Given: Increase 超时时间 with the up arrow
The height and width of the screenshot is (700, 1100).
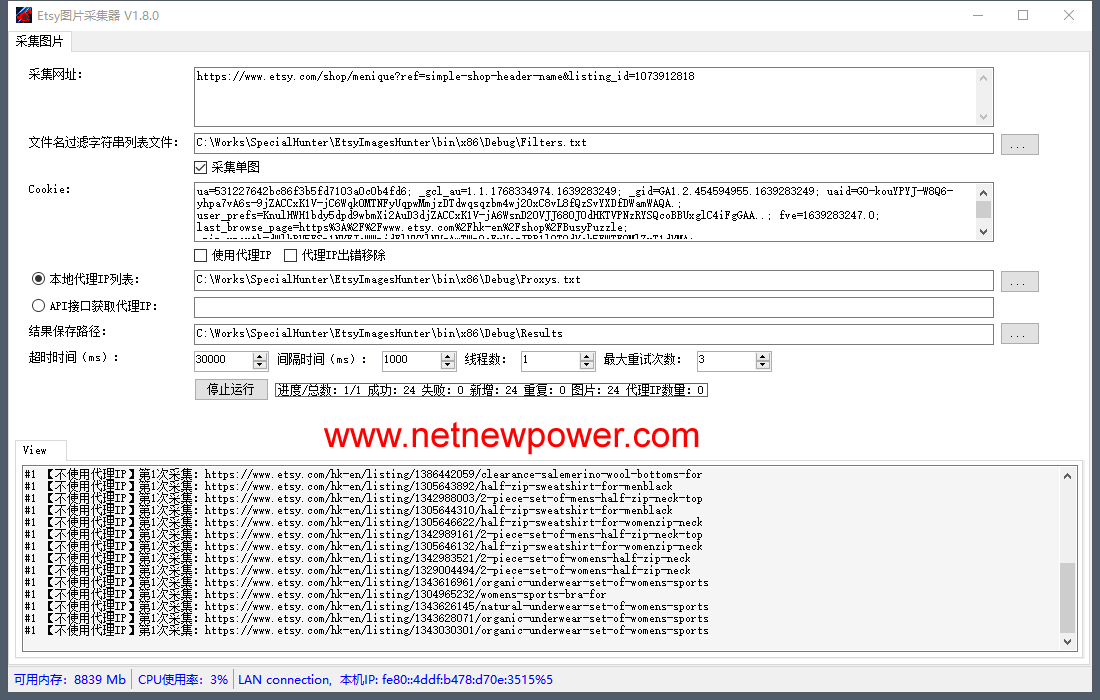Looking at the screenshot, I should coord(260,356).
